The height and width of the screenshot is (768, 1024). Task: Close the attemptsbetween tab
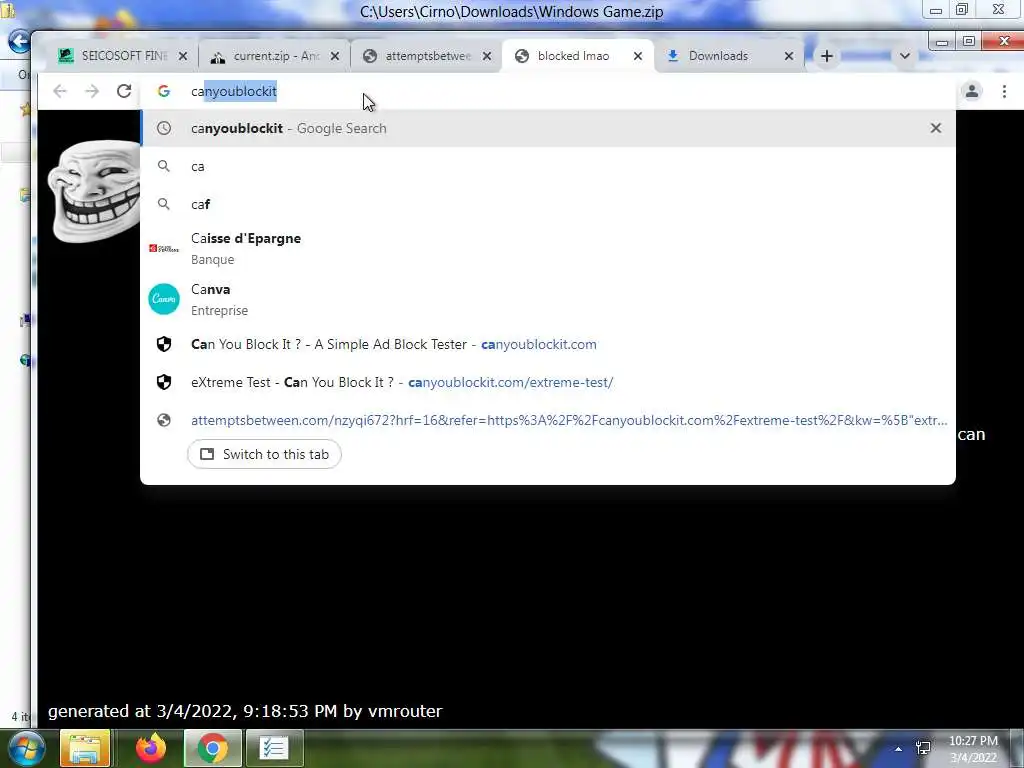[487, 56]
